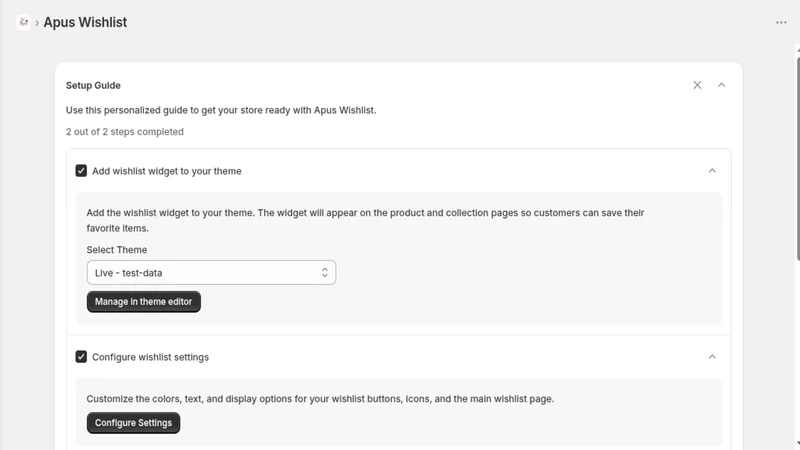Collapse the Setup Guide card
Viewport: 800px width, 450px height.
pos(721,85)
